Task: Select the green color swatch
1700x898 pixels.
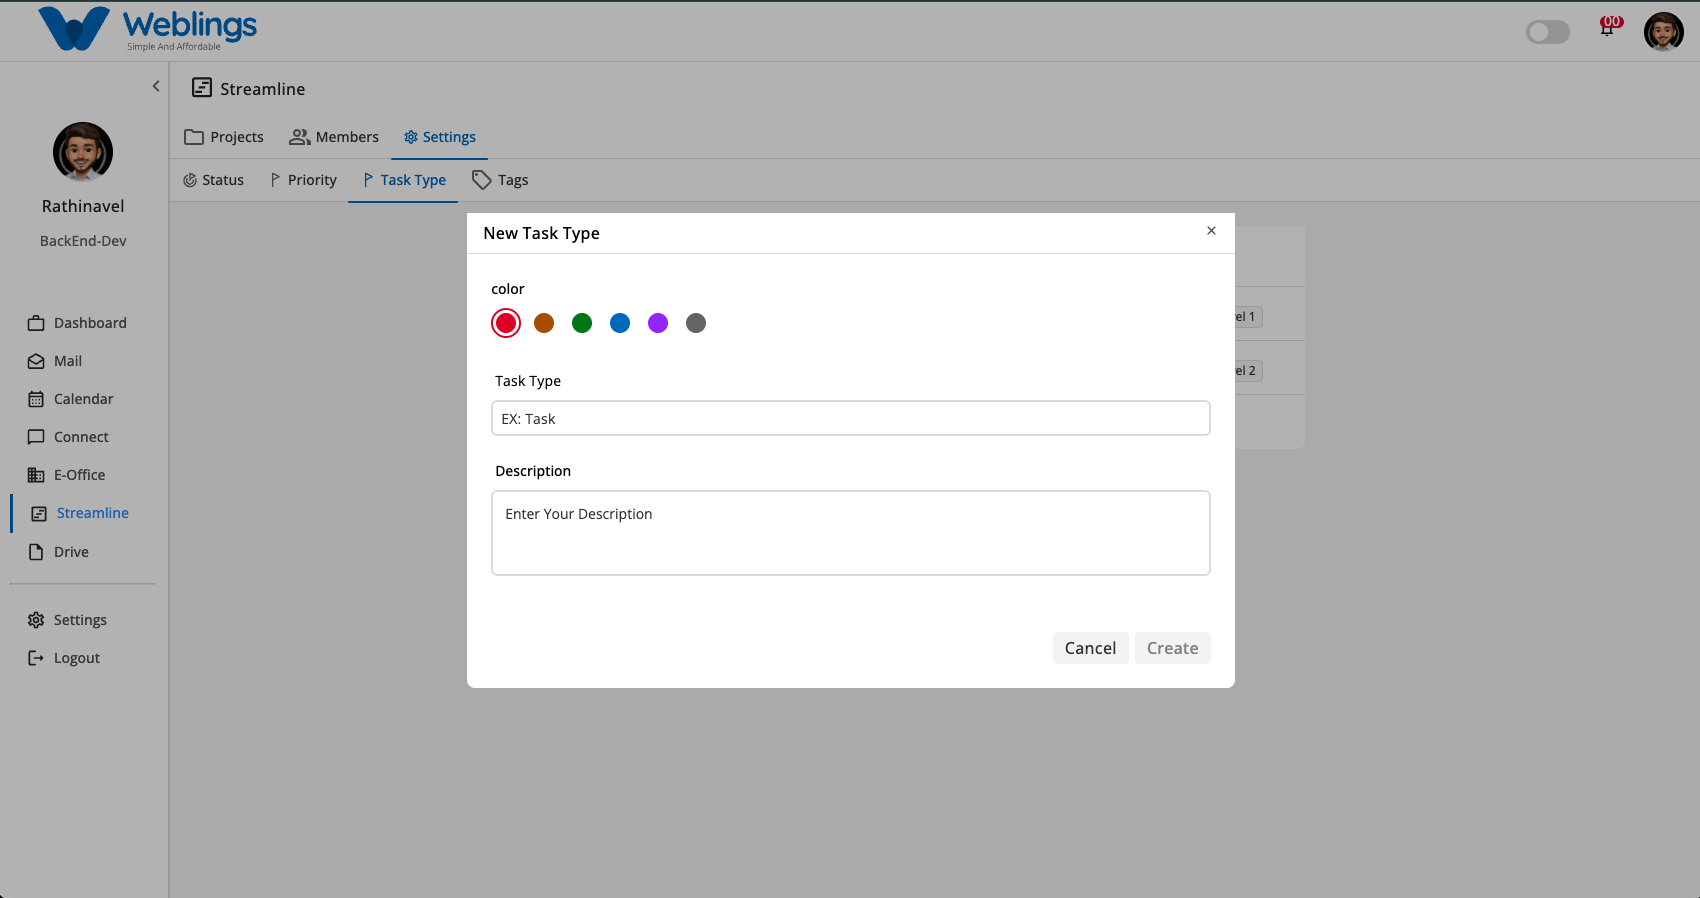Action: tap(582, 323)
